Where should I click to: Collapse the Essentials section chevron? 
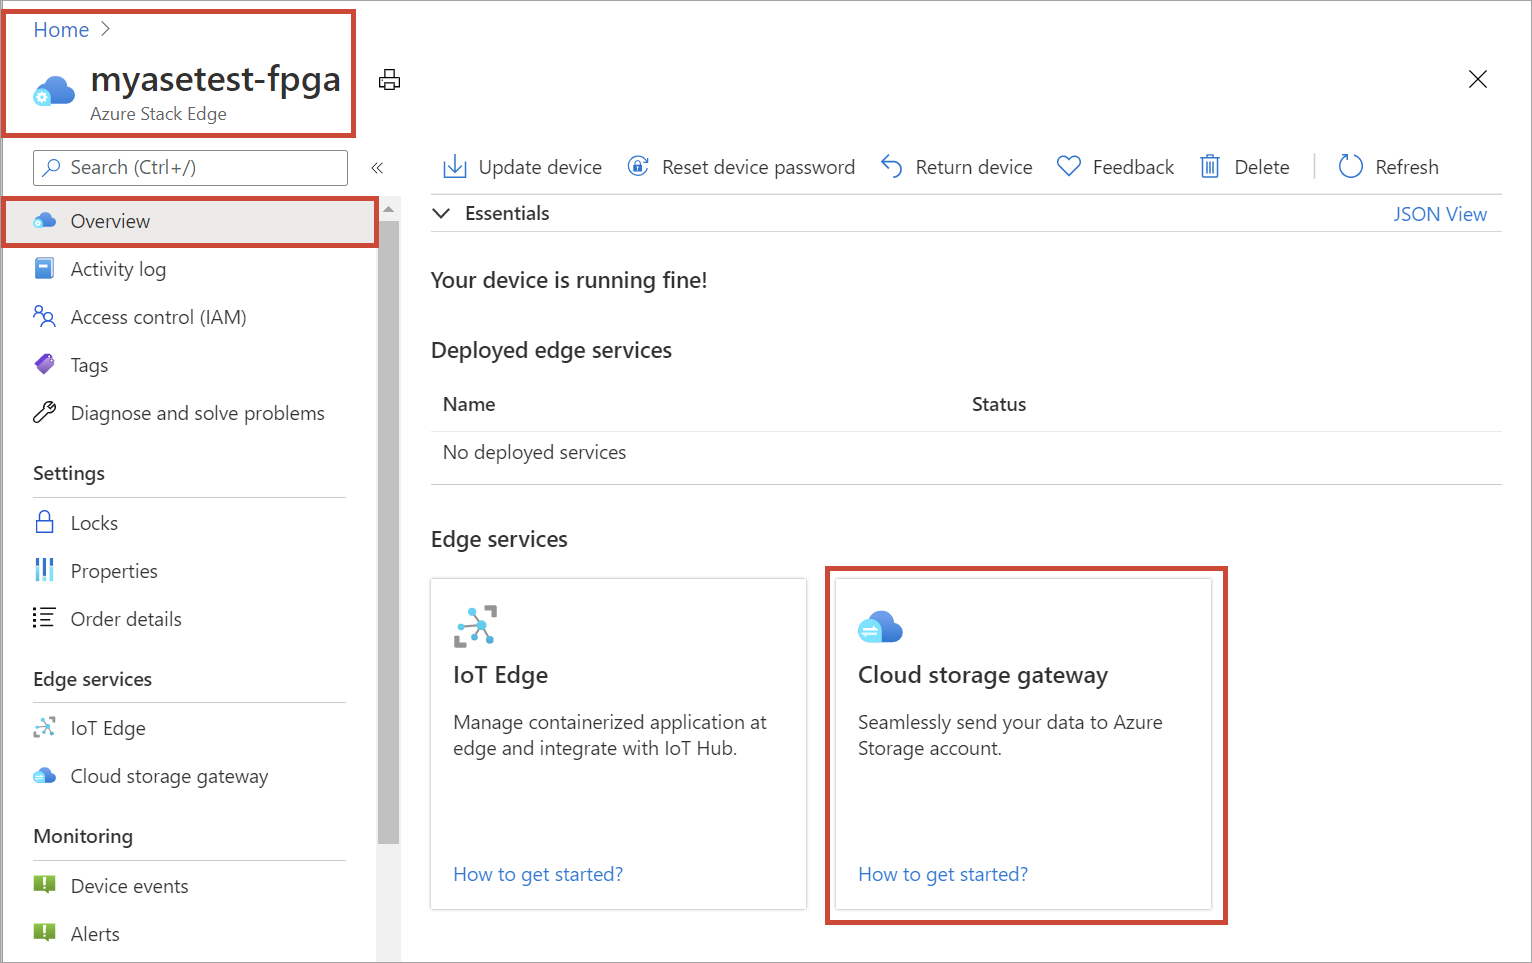click(x=441, y=213)
